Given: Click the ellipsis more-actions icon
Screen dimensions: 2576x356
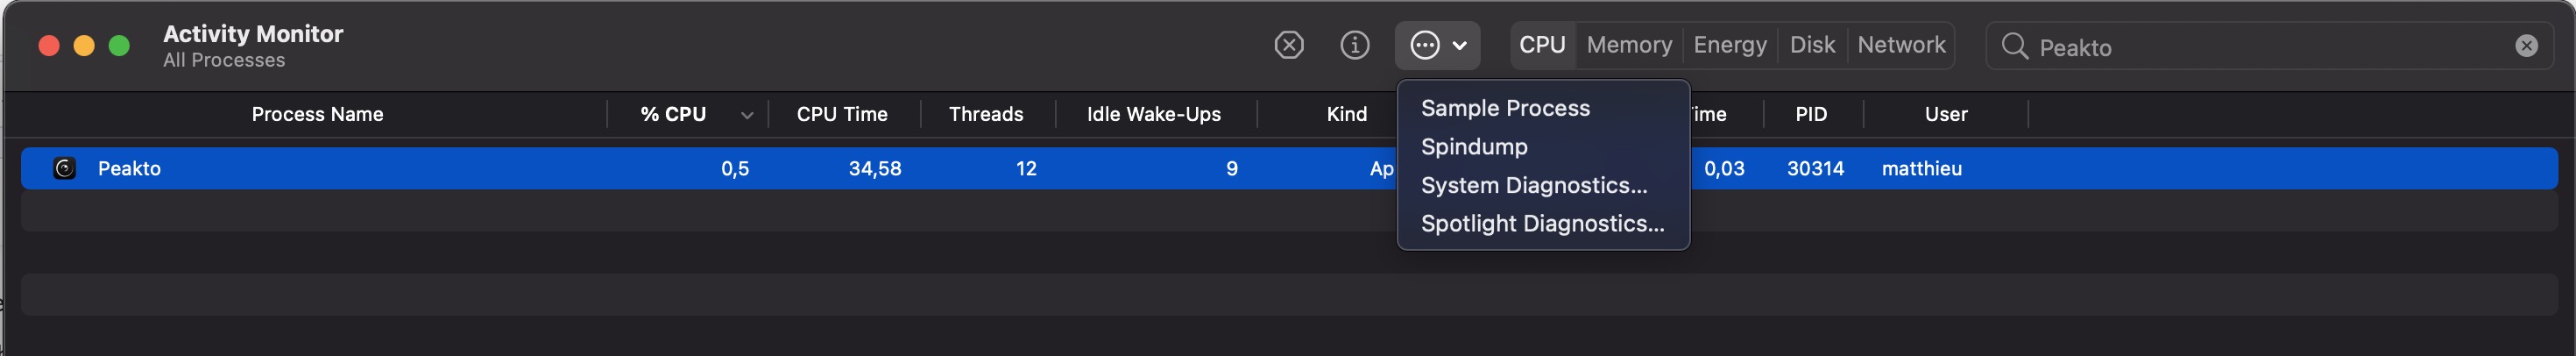Looking at the screenshot, I should pyautogui.click(x=1424, y=45).
